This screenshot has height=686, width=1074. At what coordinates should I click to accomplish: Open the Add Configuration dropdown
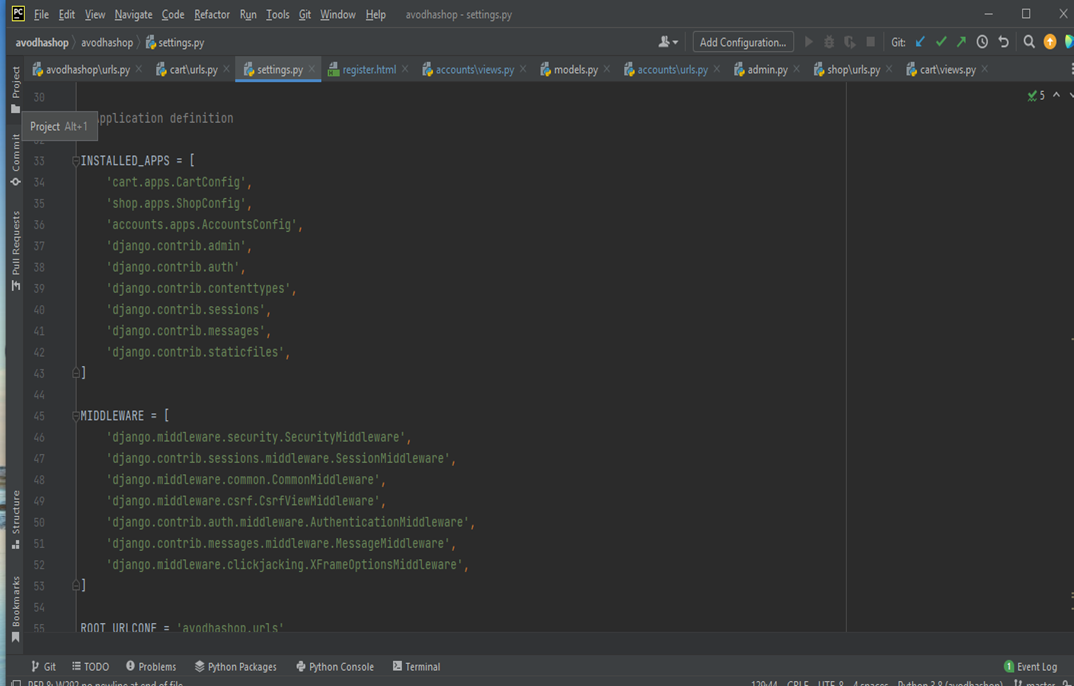click(742, 41)
